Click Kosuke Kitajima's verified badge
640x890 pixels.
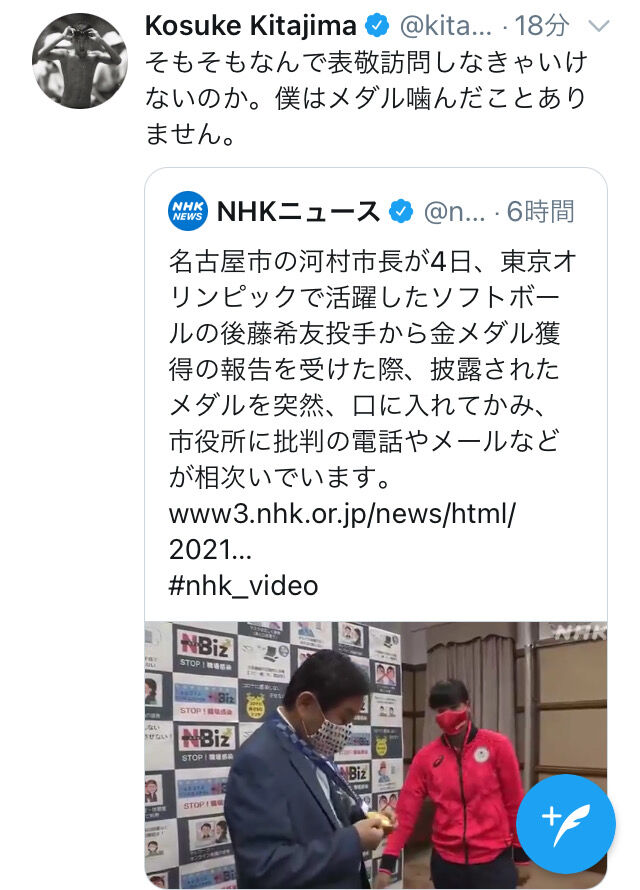(x=377, y=26)
